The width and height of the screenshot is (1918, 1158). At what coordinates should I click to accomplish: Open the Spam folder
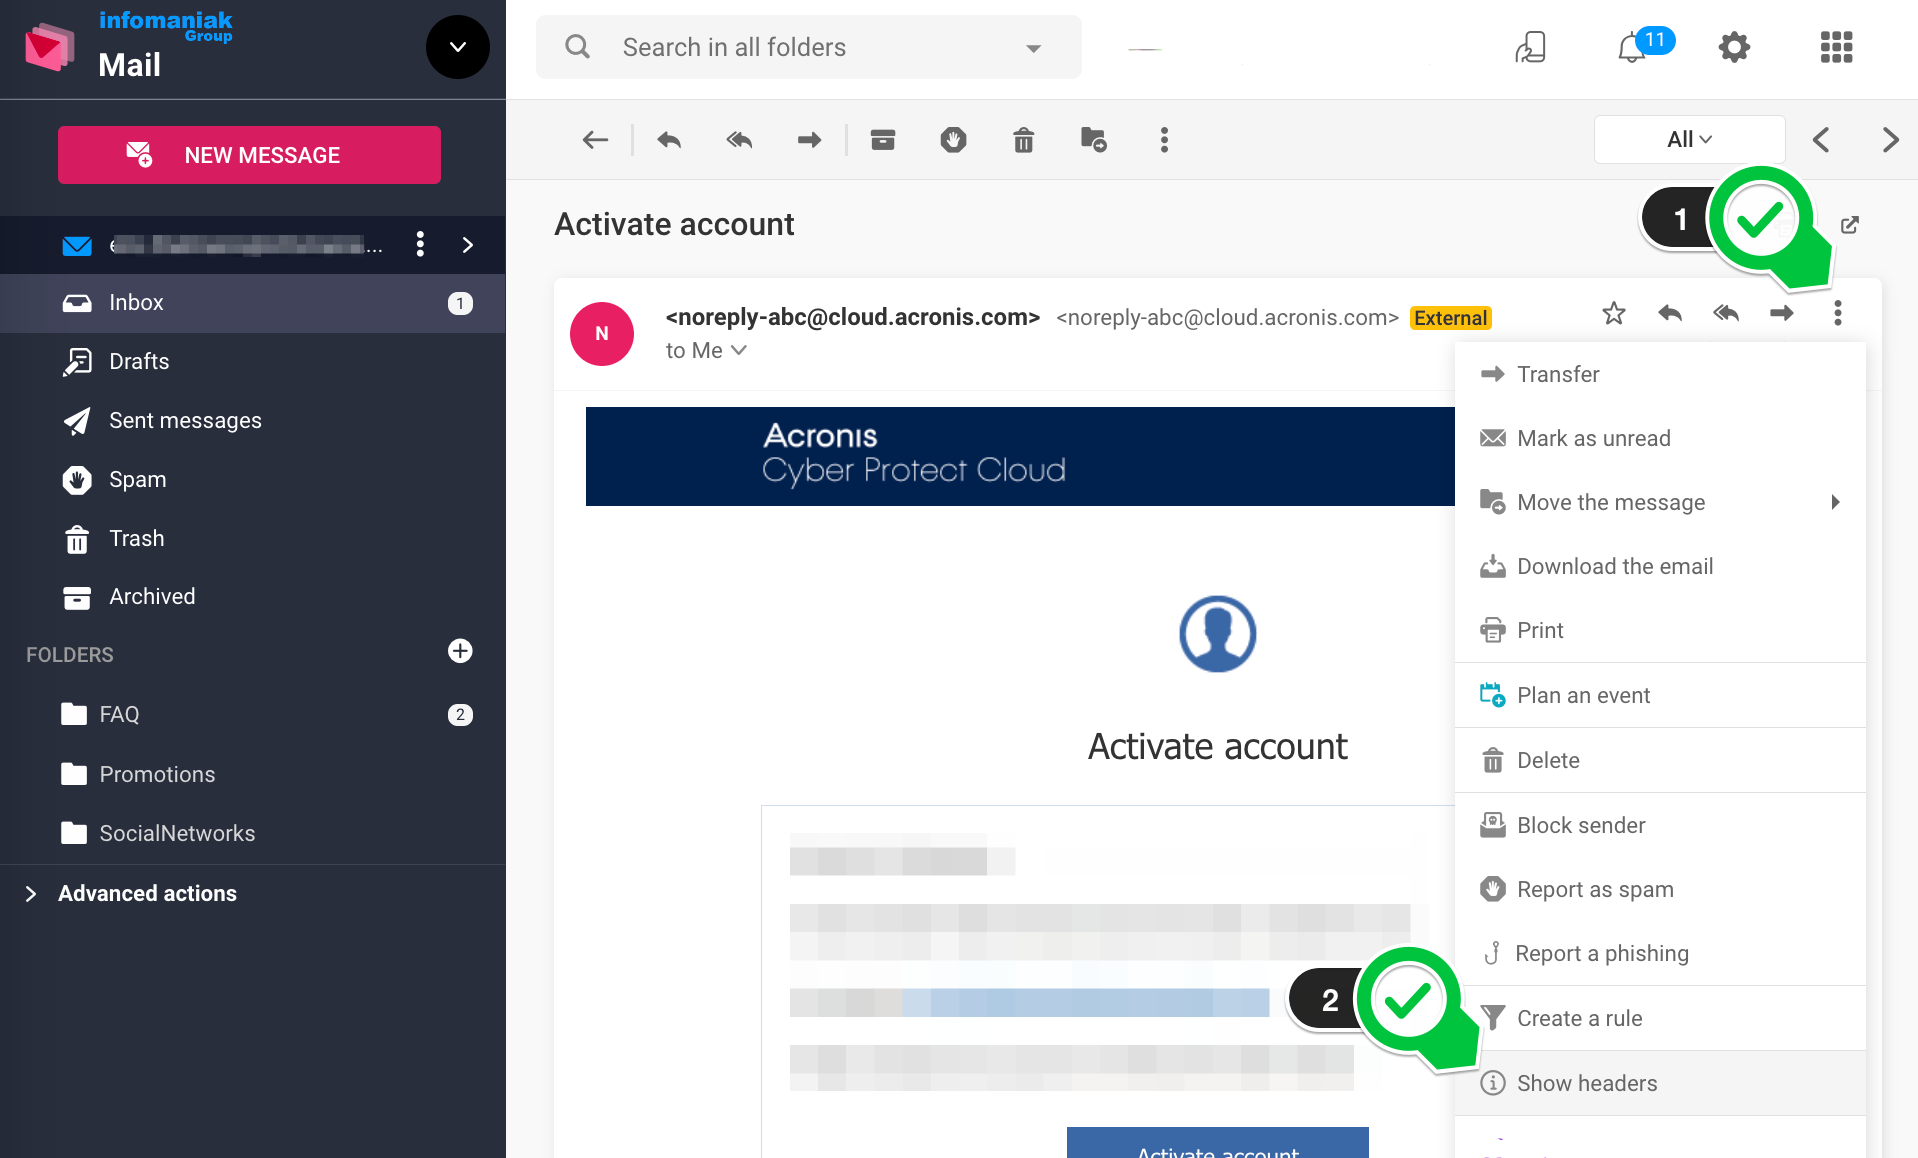[252, 480]
